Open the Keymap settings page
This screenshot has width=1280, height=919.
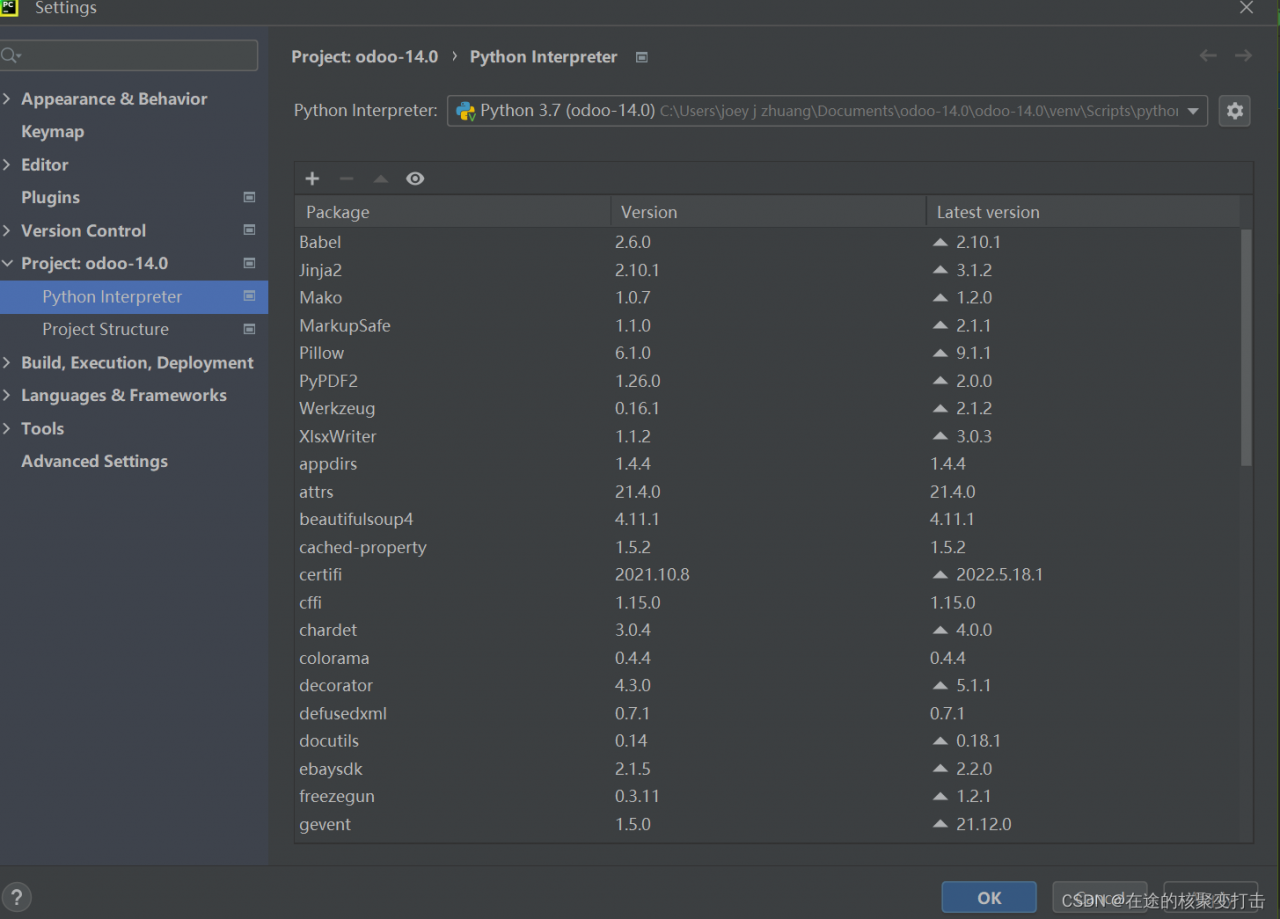pos(53,131)
